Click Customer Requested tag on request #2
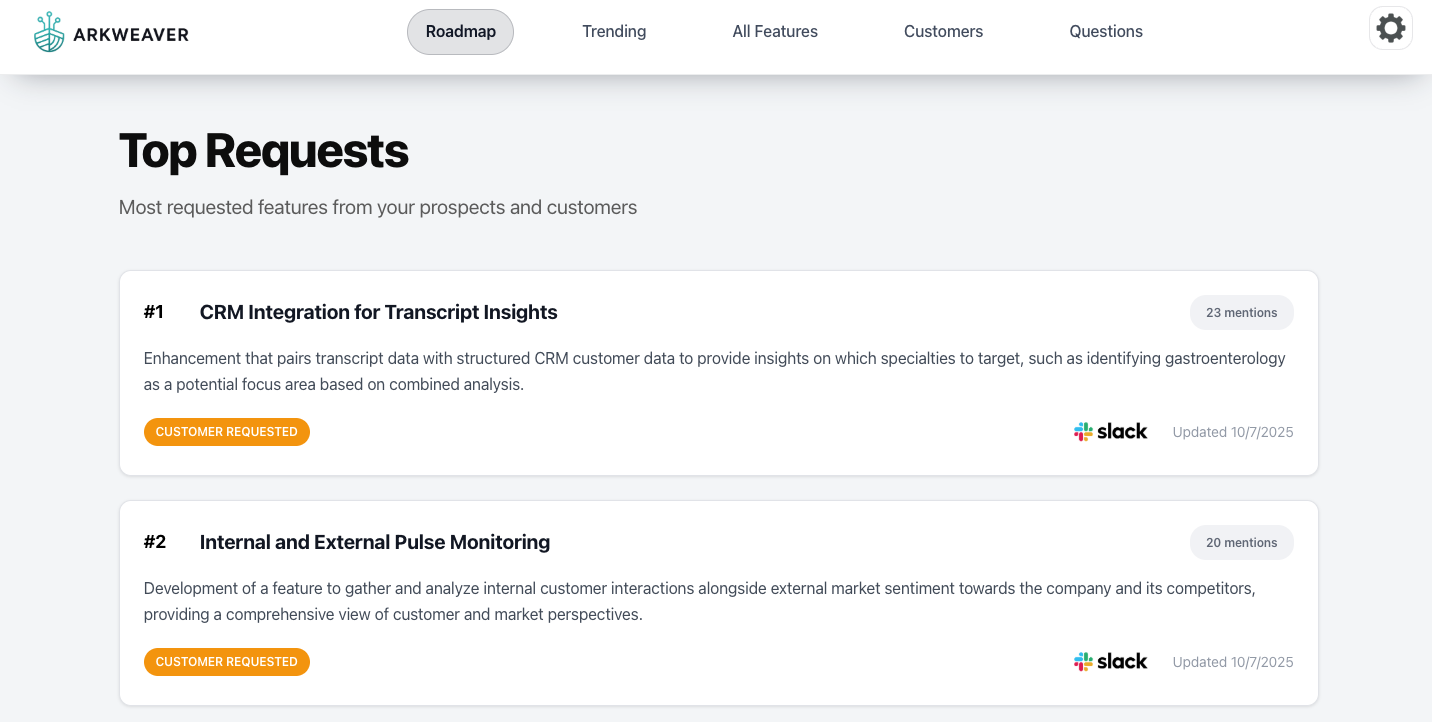 (227, 662)
